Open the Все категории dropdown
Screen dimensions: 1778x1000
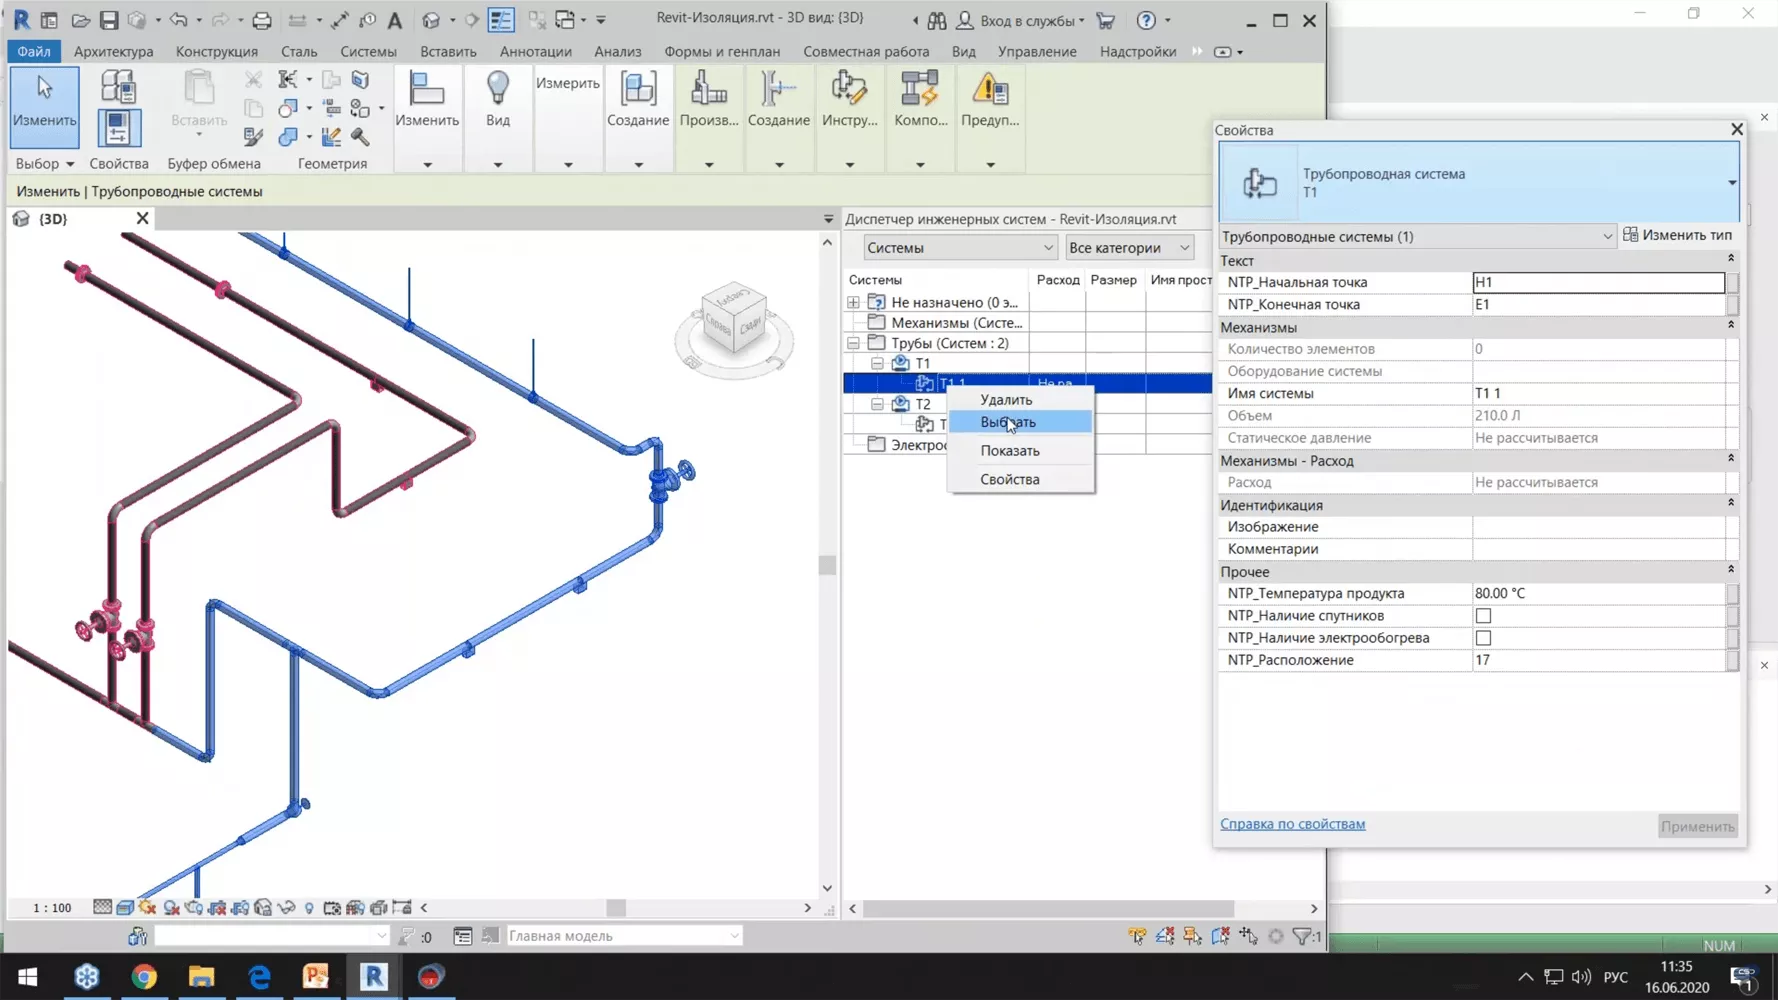[x=1128, y=247]
